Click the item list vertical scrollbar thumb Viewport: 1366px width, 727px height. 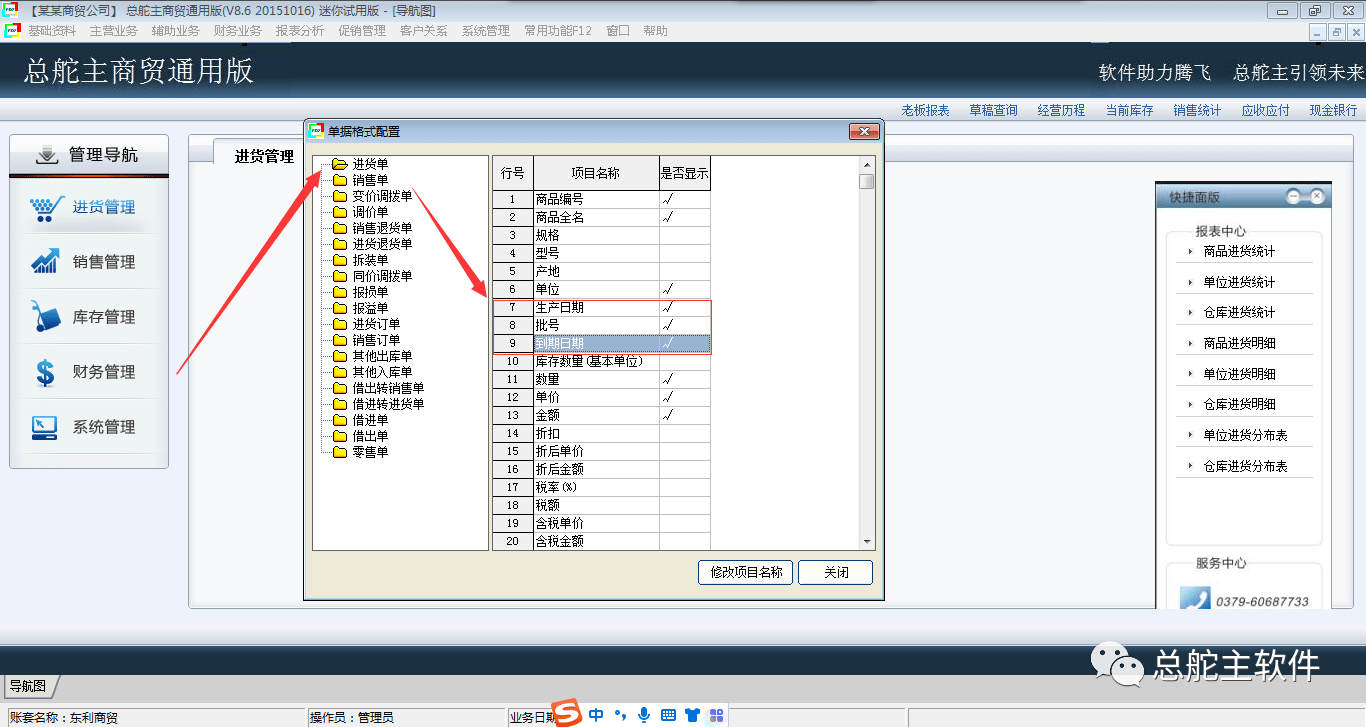(867, 181)
